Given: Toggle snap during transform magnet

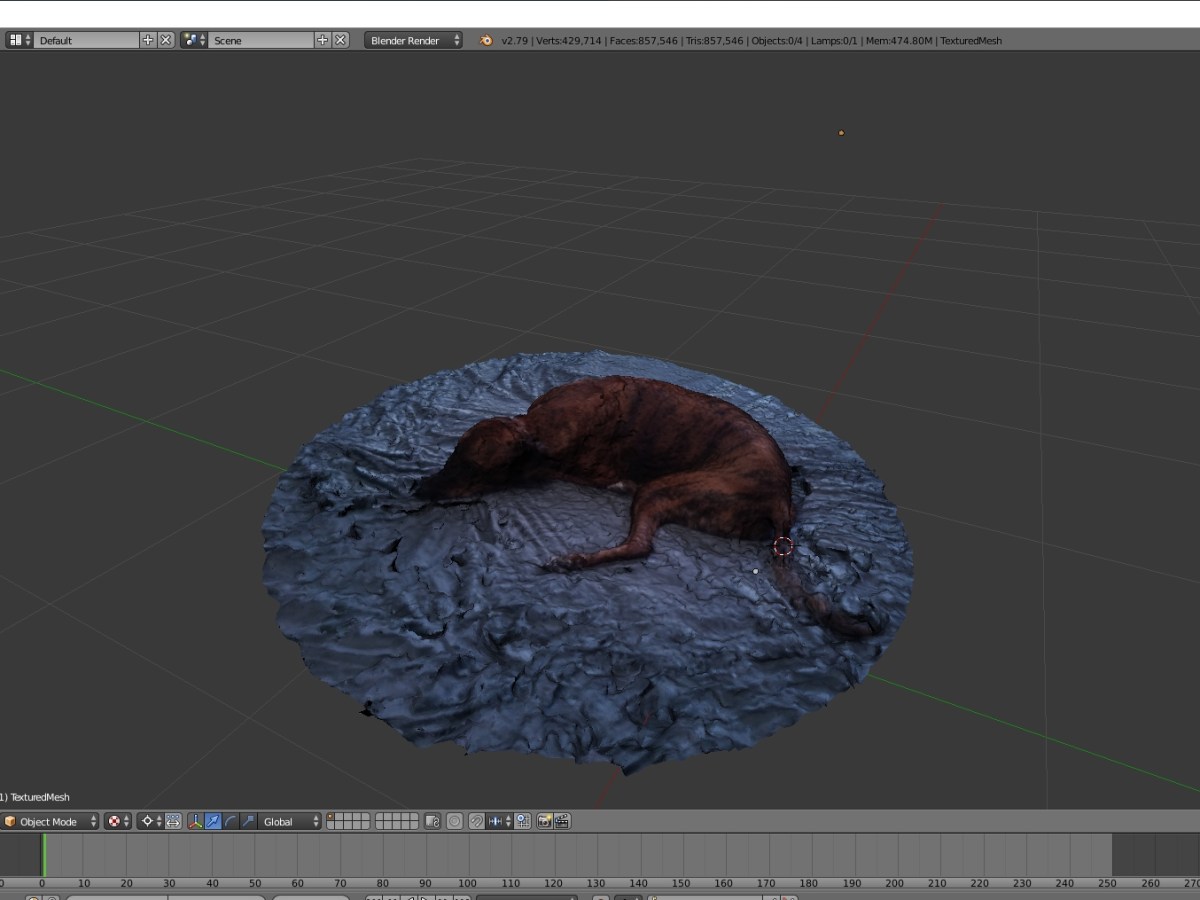Looking at the screenshot, I should tap(477, 822).
